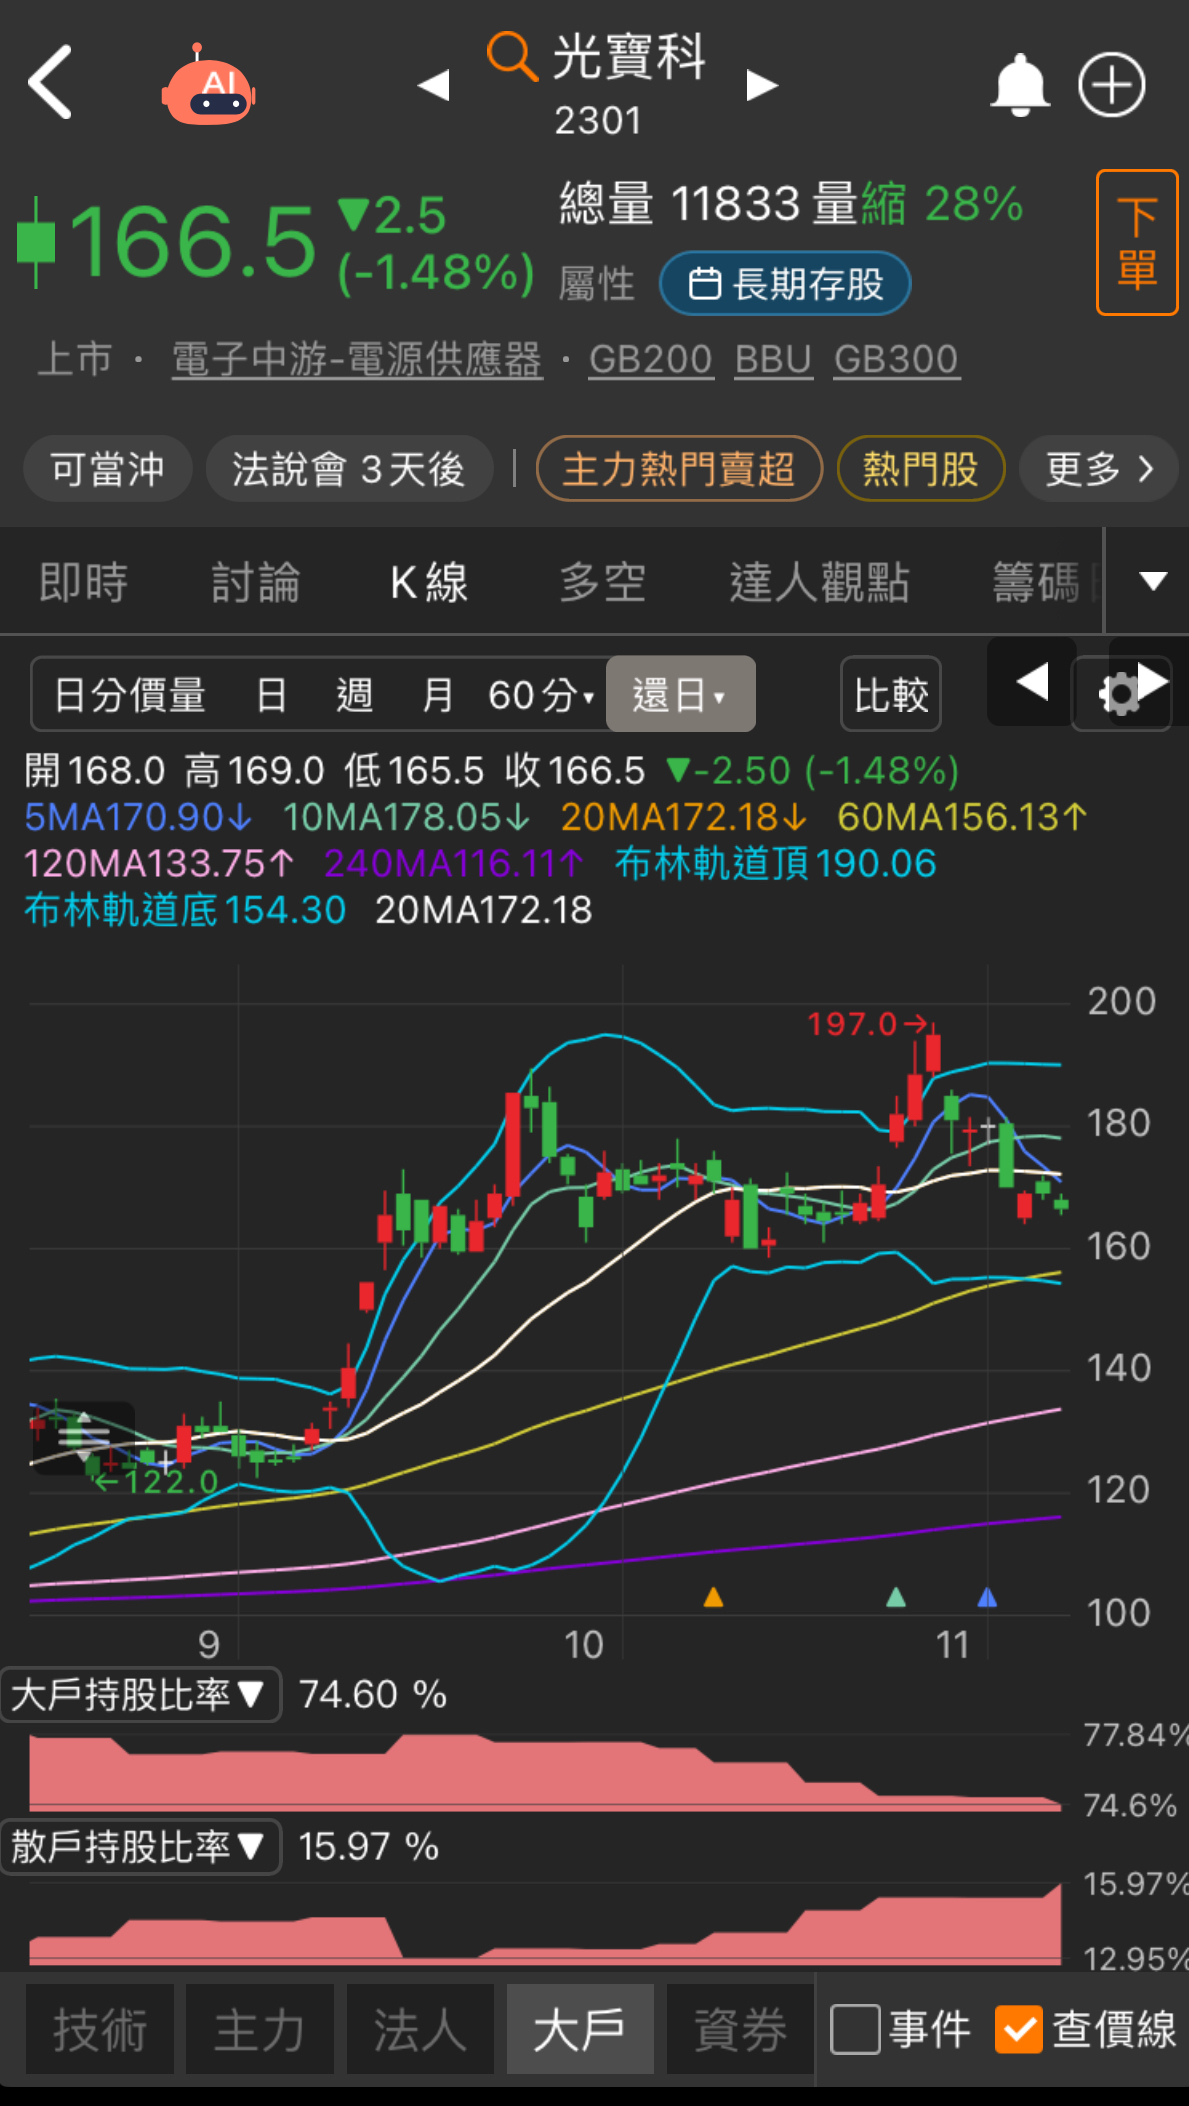Open the 熱門股 tag
Screen dimensions: 1189x2106
coord(920,468)
